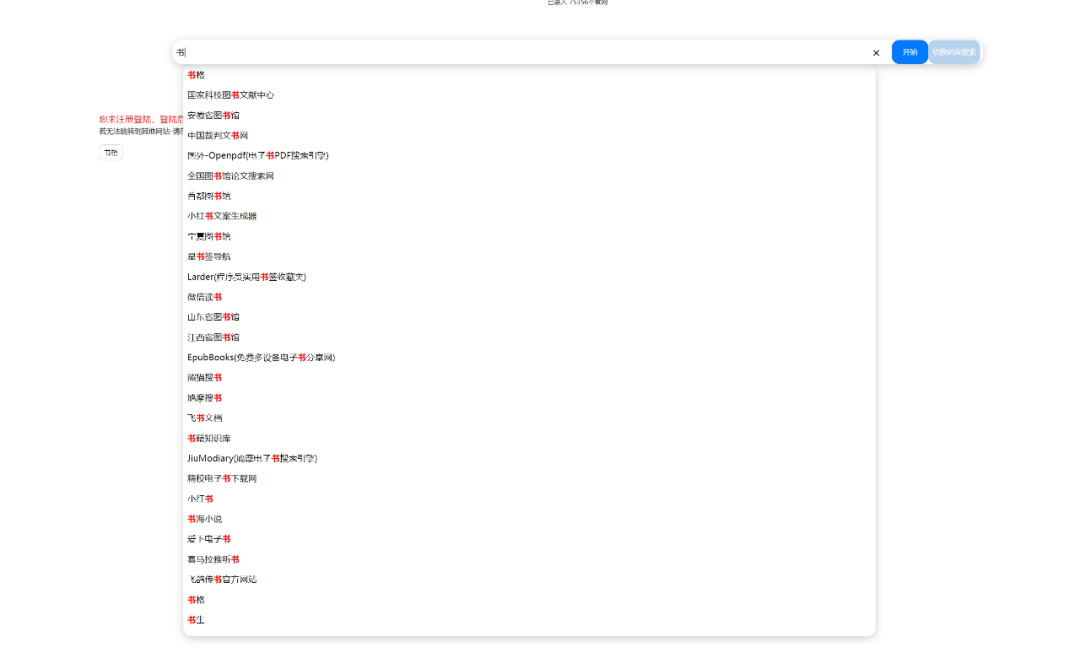The width and height of the screenshot is (1080, 653).
Task: Select 宁夏图书馆 suggestion
Action: pyautogui.click(x=529, y=236)
